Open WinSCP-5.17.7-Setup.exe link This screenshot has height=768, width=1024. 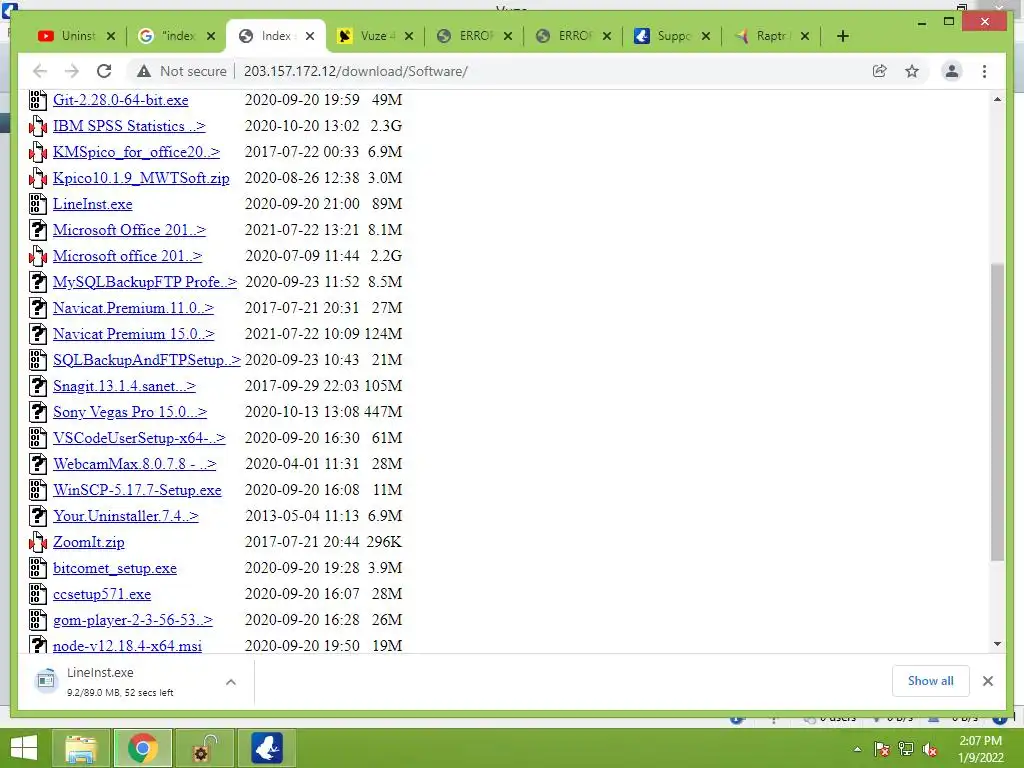137,490
